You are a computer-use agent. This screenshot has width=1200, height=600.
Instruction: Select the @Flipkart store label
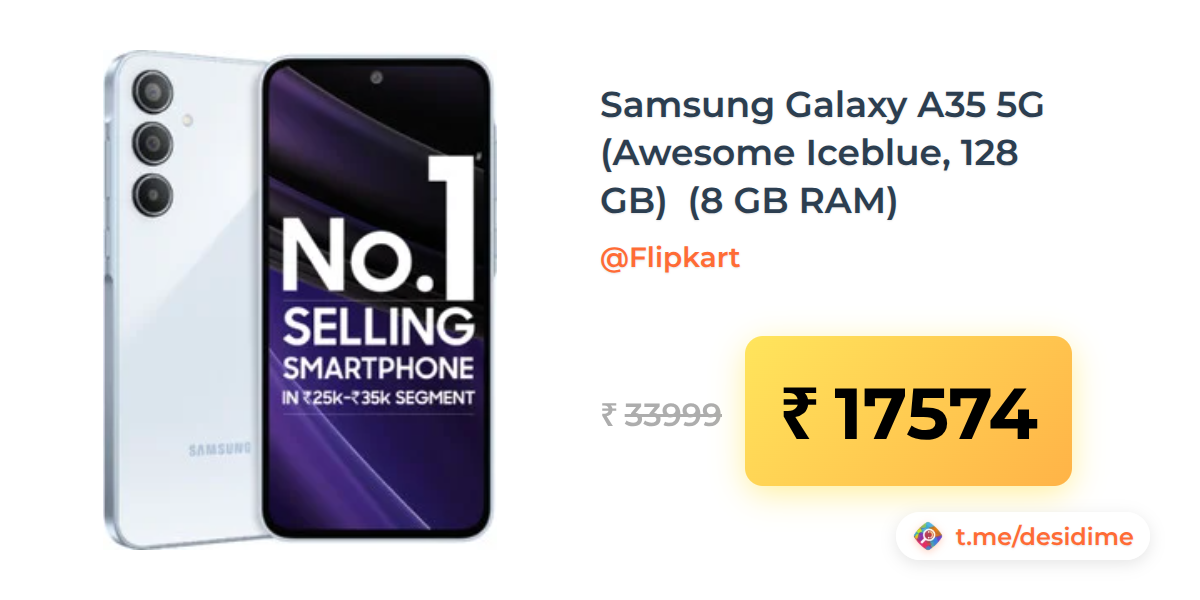670,258
